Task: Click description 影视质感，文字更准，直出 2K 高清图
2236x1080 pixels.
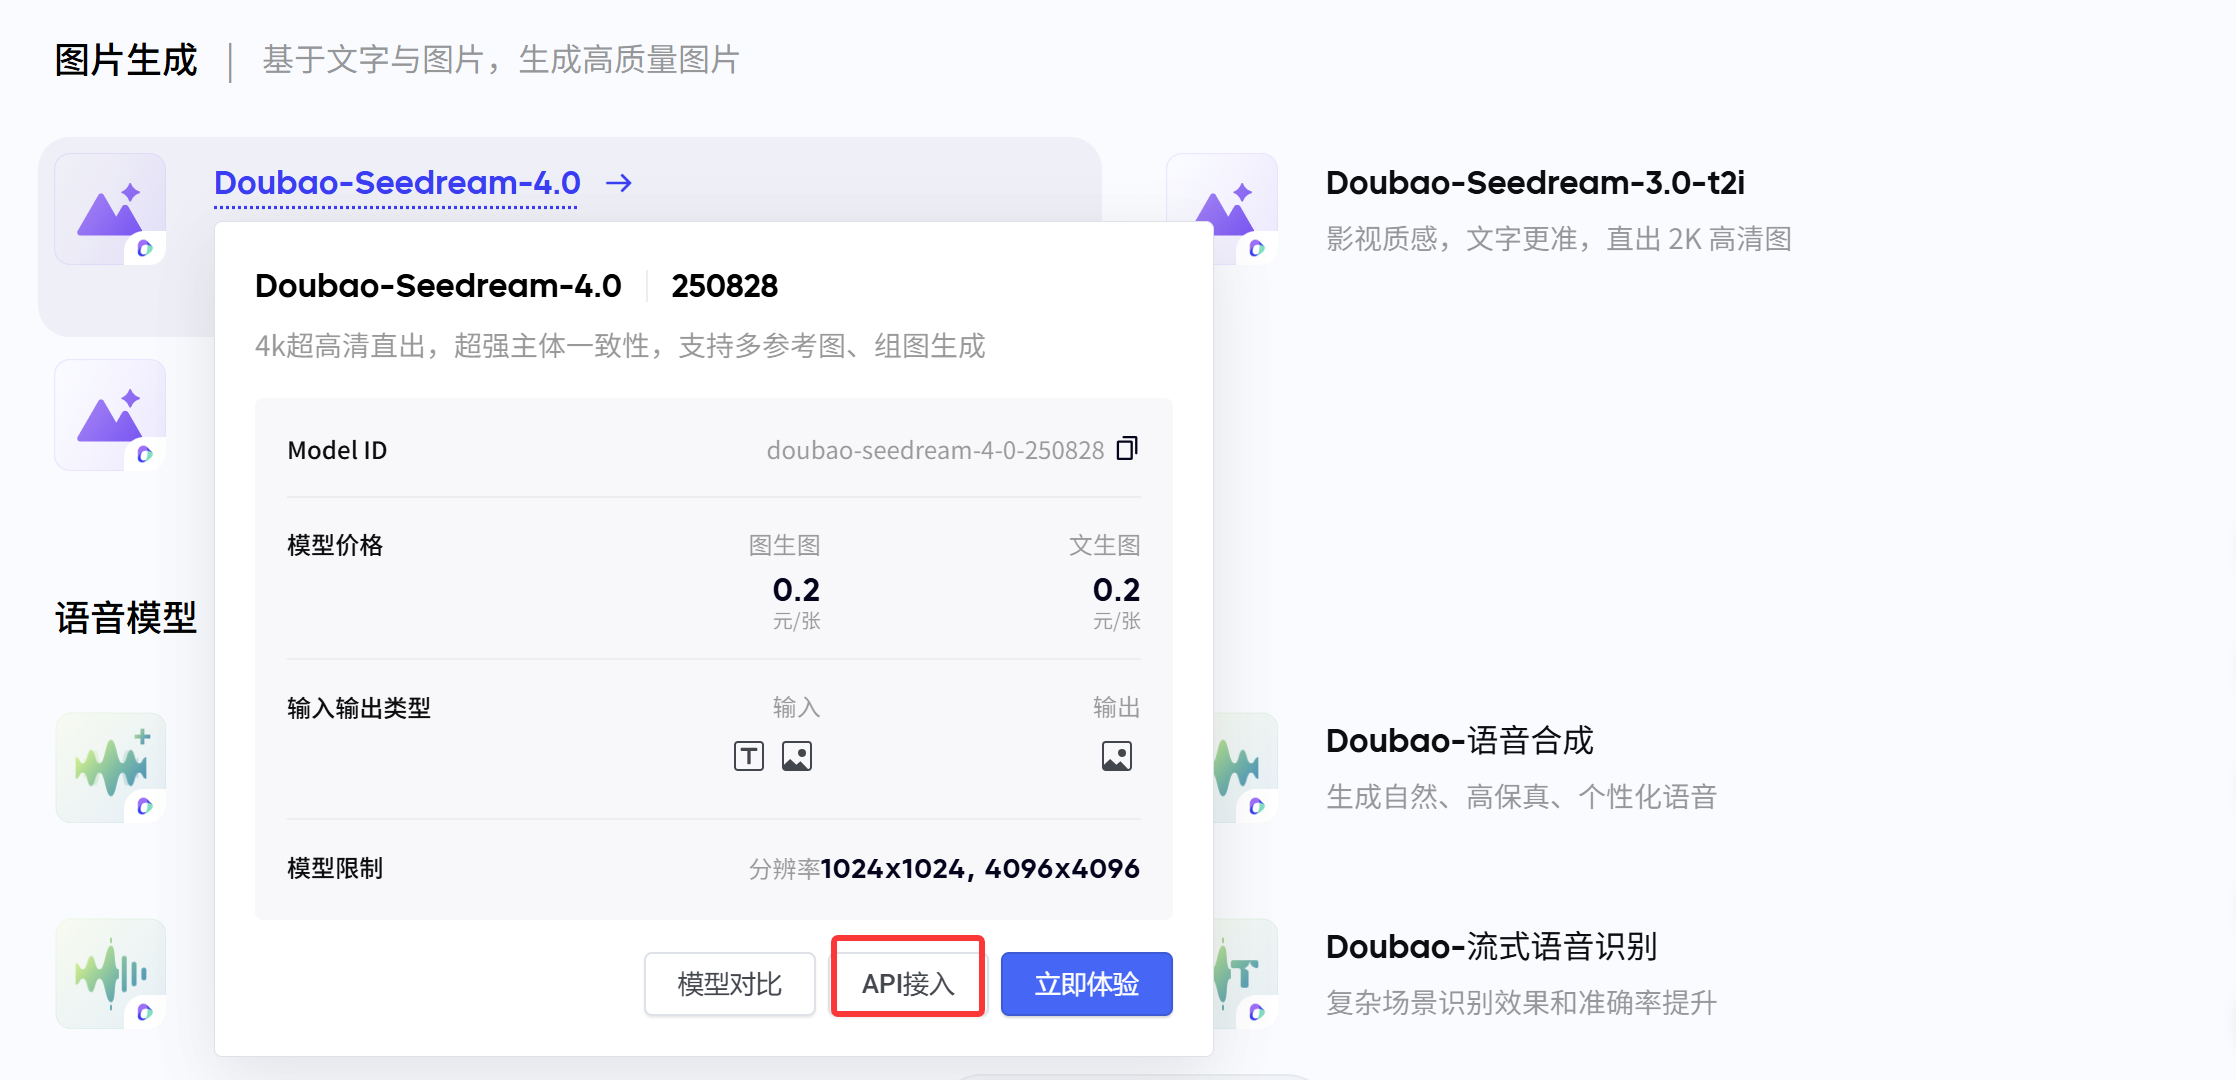Action: [x=1559, y=239]
